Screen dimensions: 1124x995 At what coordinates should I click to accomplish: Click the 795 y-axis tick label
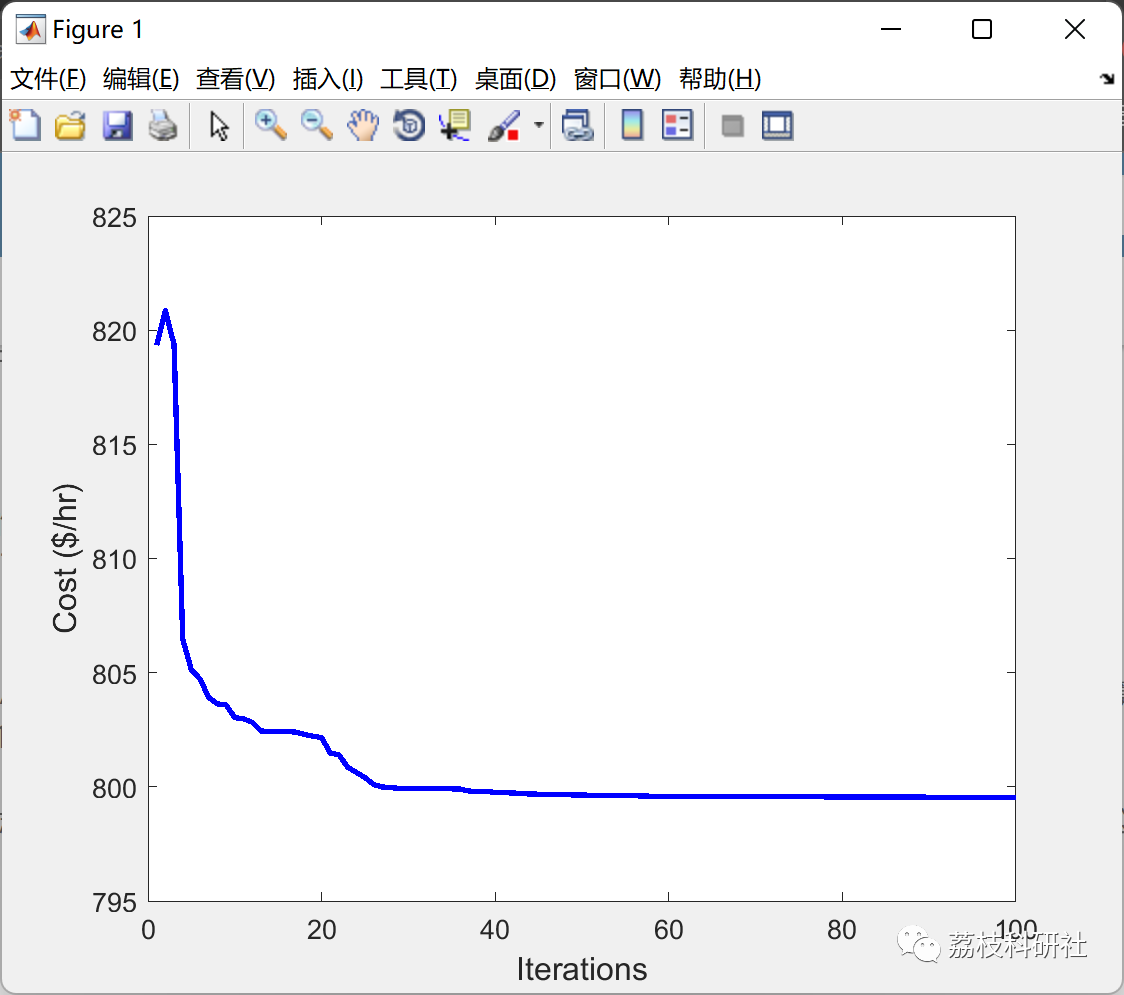pos(114,903)
